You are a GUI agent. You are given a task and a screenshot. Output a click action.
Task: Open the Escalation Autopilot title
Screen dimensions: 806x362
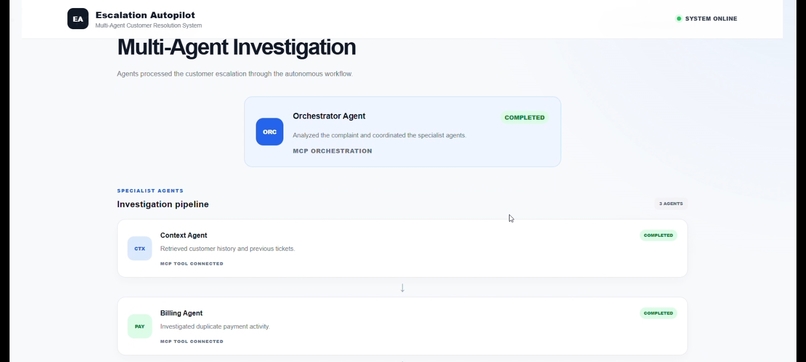point(145,15)
